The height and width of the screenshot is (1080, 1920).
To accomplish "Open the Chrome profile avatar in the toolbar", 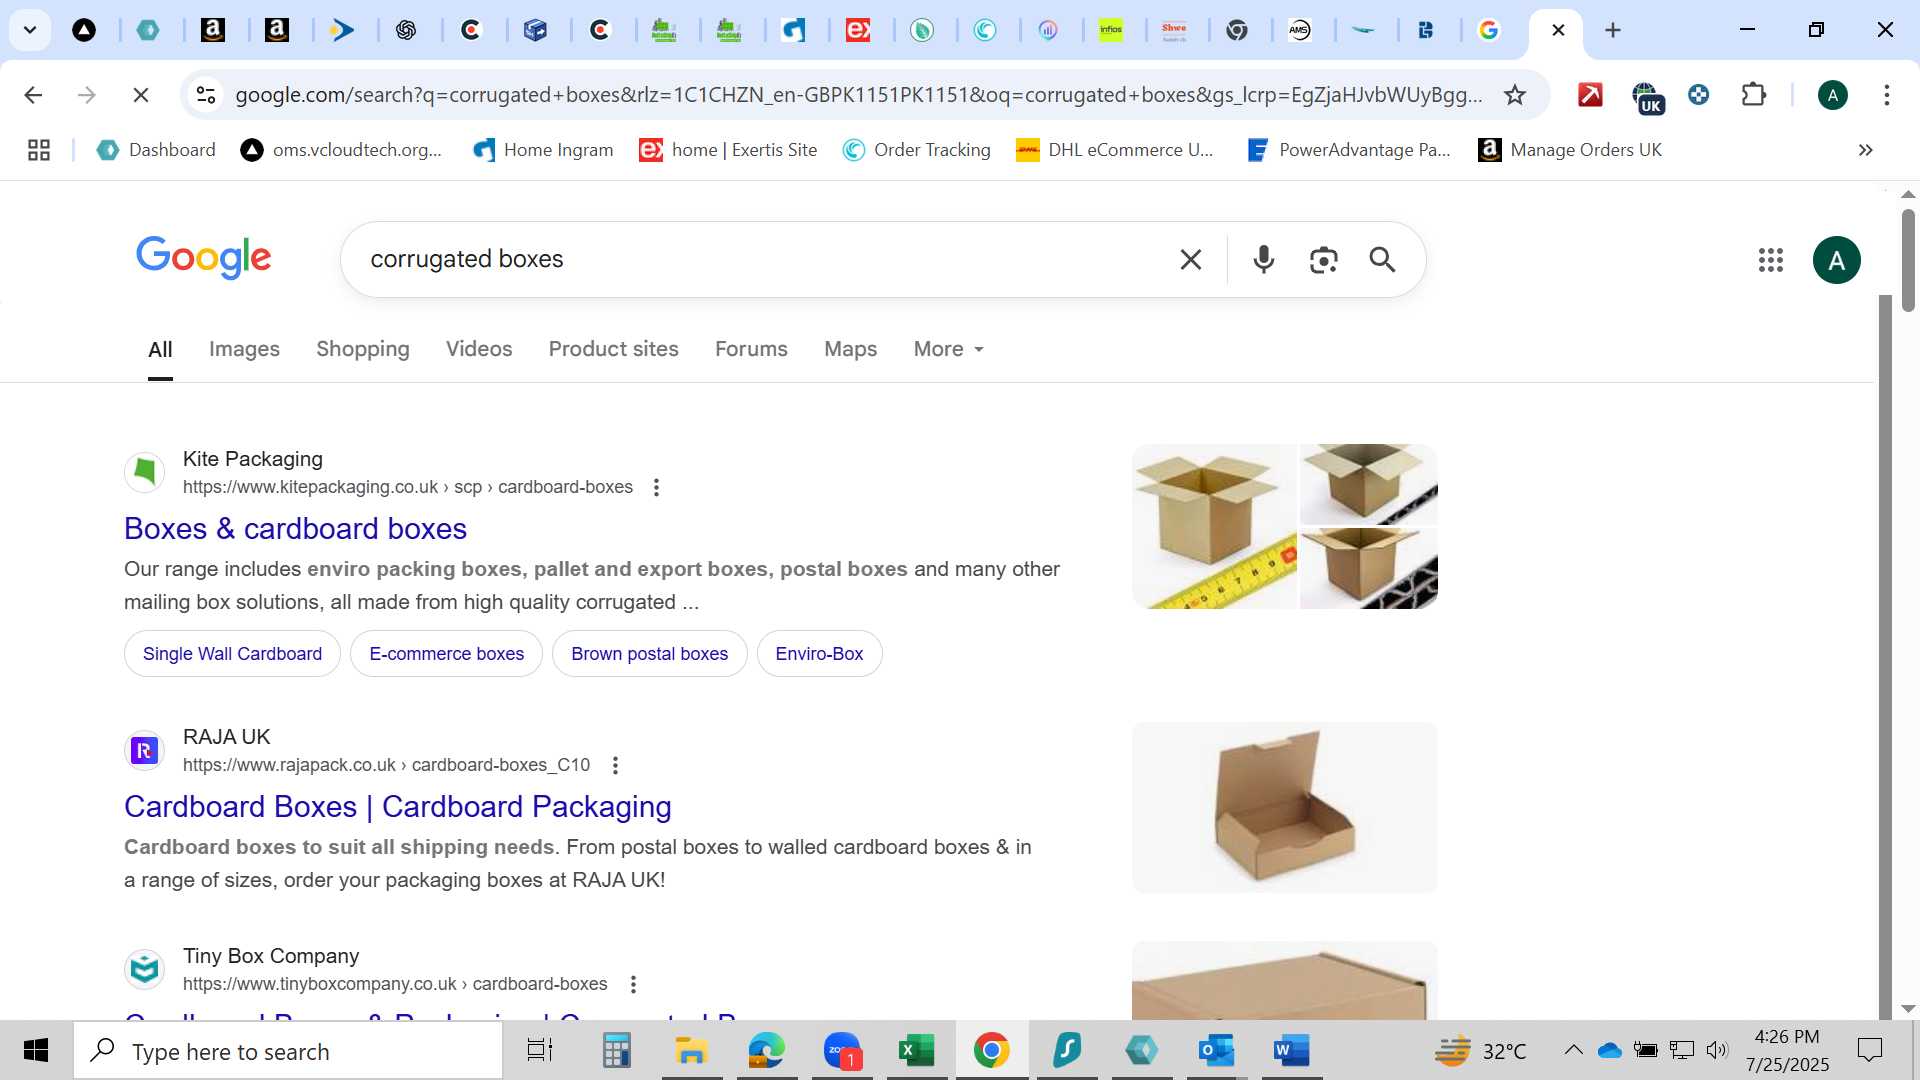I will coord(1832,95).
